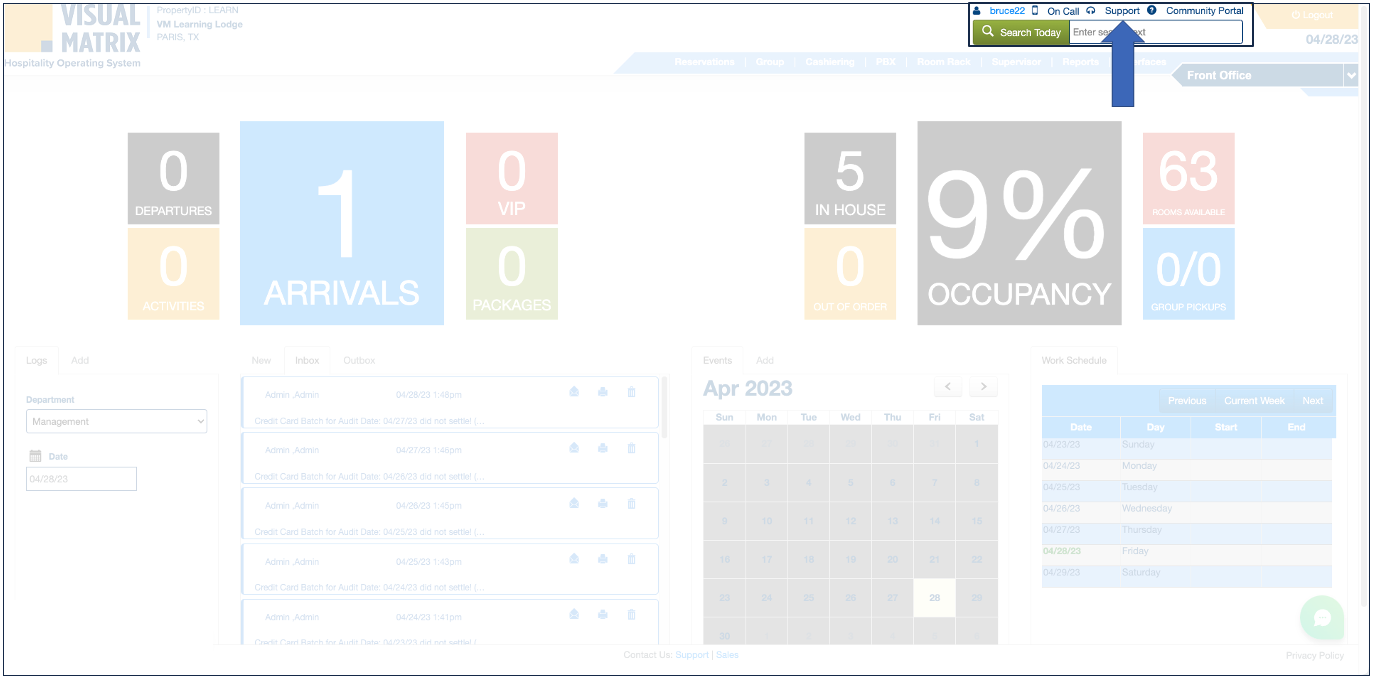Image resolution: width=1374 pixels, height=679 pixels.
Task: Delete the 04/28/23 1:48pm inbox message
Action: pyautogui.click(x=631, y=393)
